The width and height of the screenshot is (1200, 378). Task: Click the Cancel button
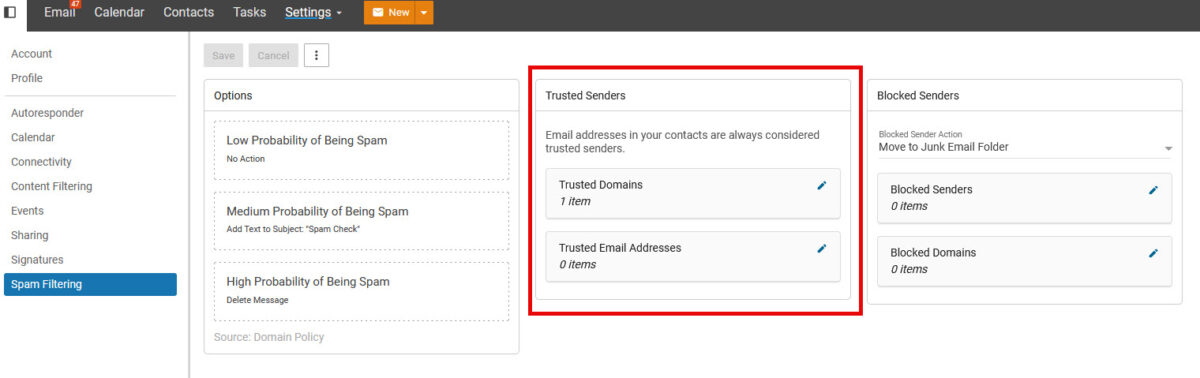point(273,55)
